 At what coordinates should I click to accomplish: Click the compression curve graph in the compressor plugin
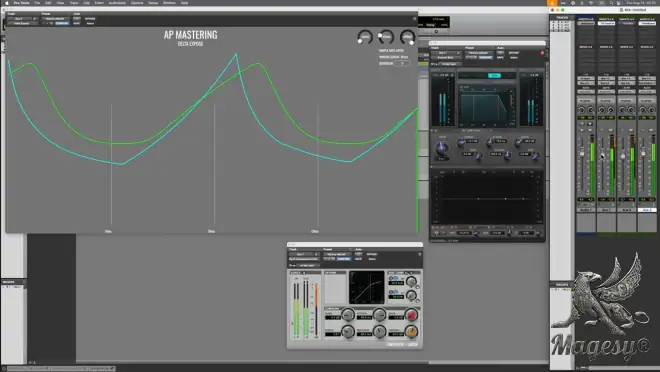click(367, 287)
